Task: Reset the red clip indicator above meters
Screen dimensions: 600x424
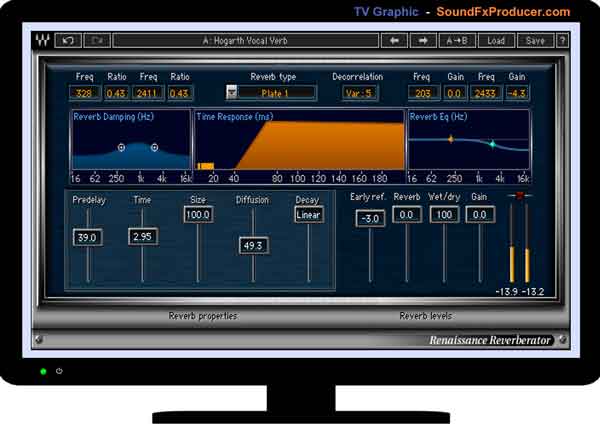Action: [x=520, y=196]
